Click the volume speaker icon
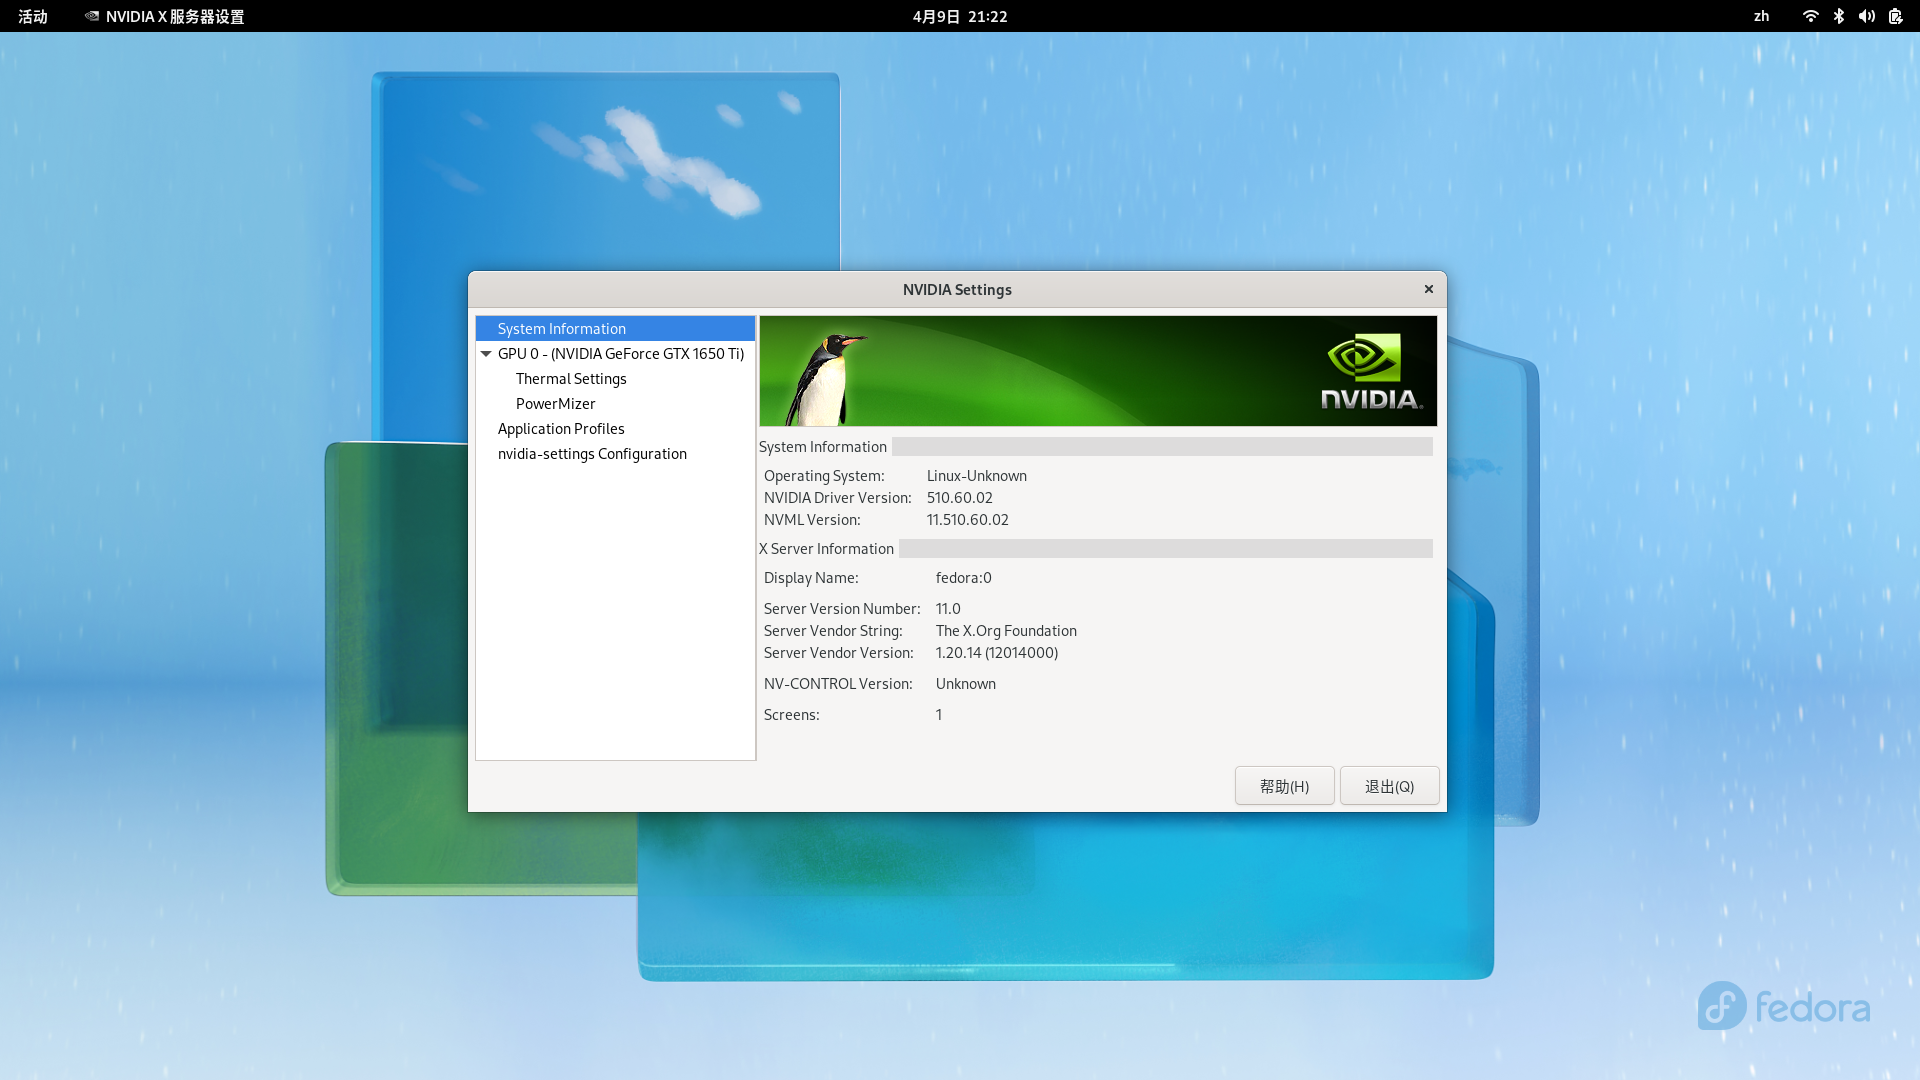 tap(1866, 16)
